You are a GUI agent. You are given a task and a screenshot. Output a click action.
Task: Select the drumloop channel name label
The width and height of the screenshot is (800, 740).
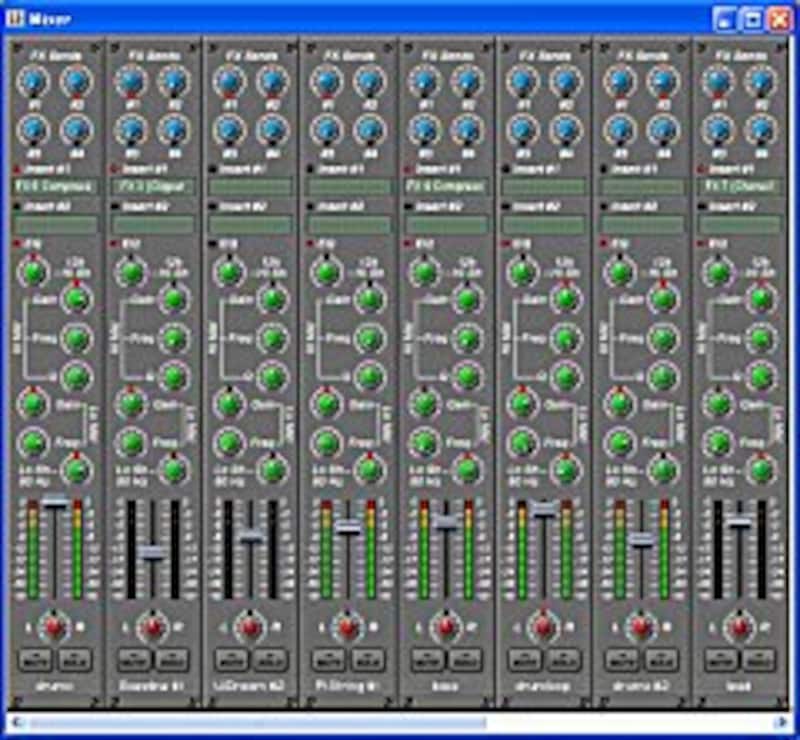544,689
